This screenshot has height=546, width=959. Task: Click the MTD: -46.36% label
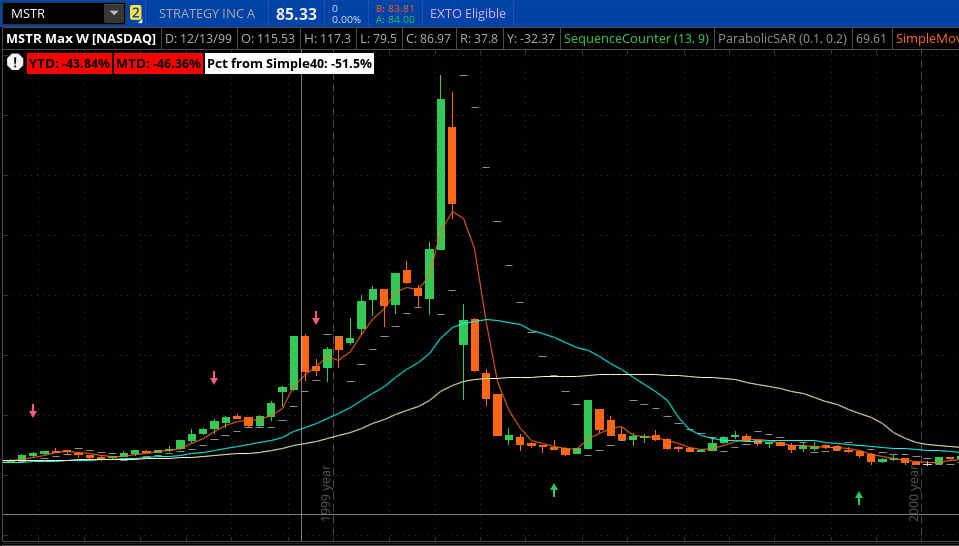tap(158, 64)
